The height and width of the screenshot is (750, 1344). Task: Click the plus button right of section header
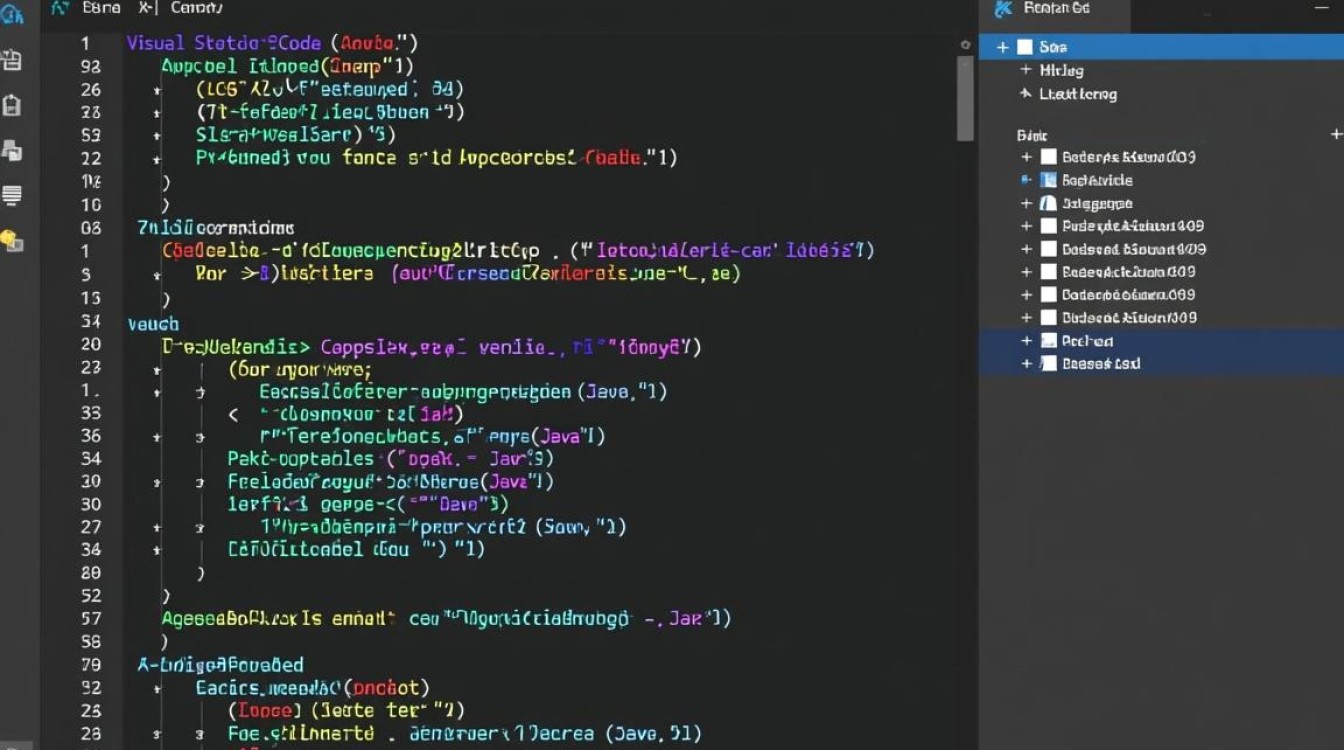(x=1335, y=134)
